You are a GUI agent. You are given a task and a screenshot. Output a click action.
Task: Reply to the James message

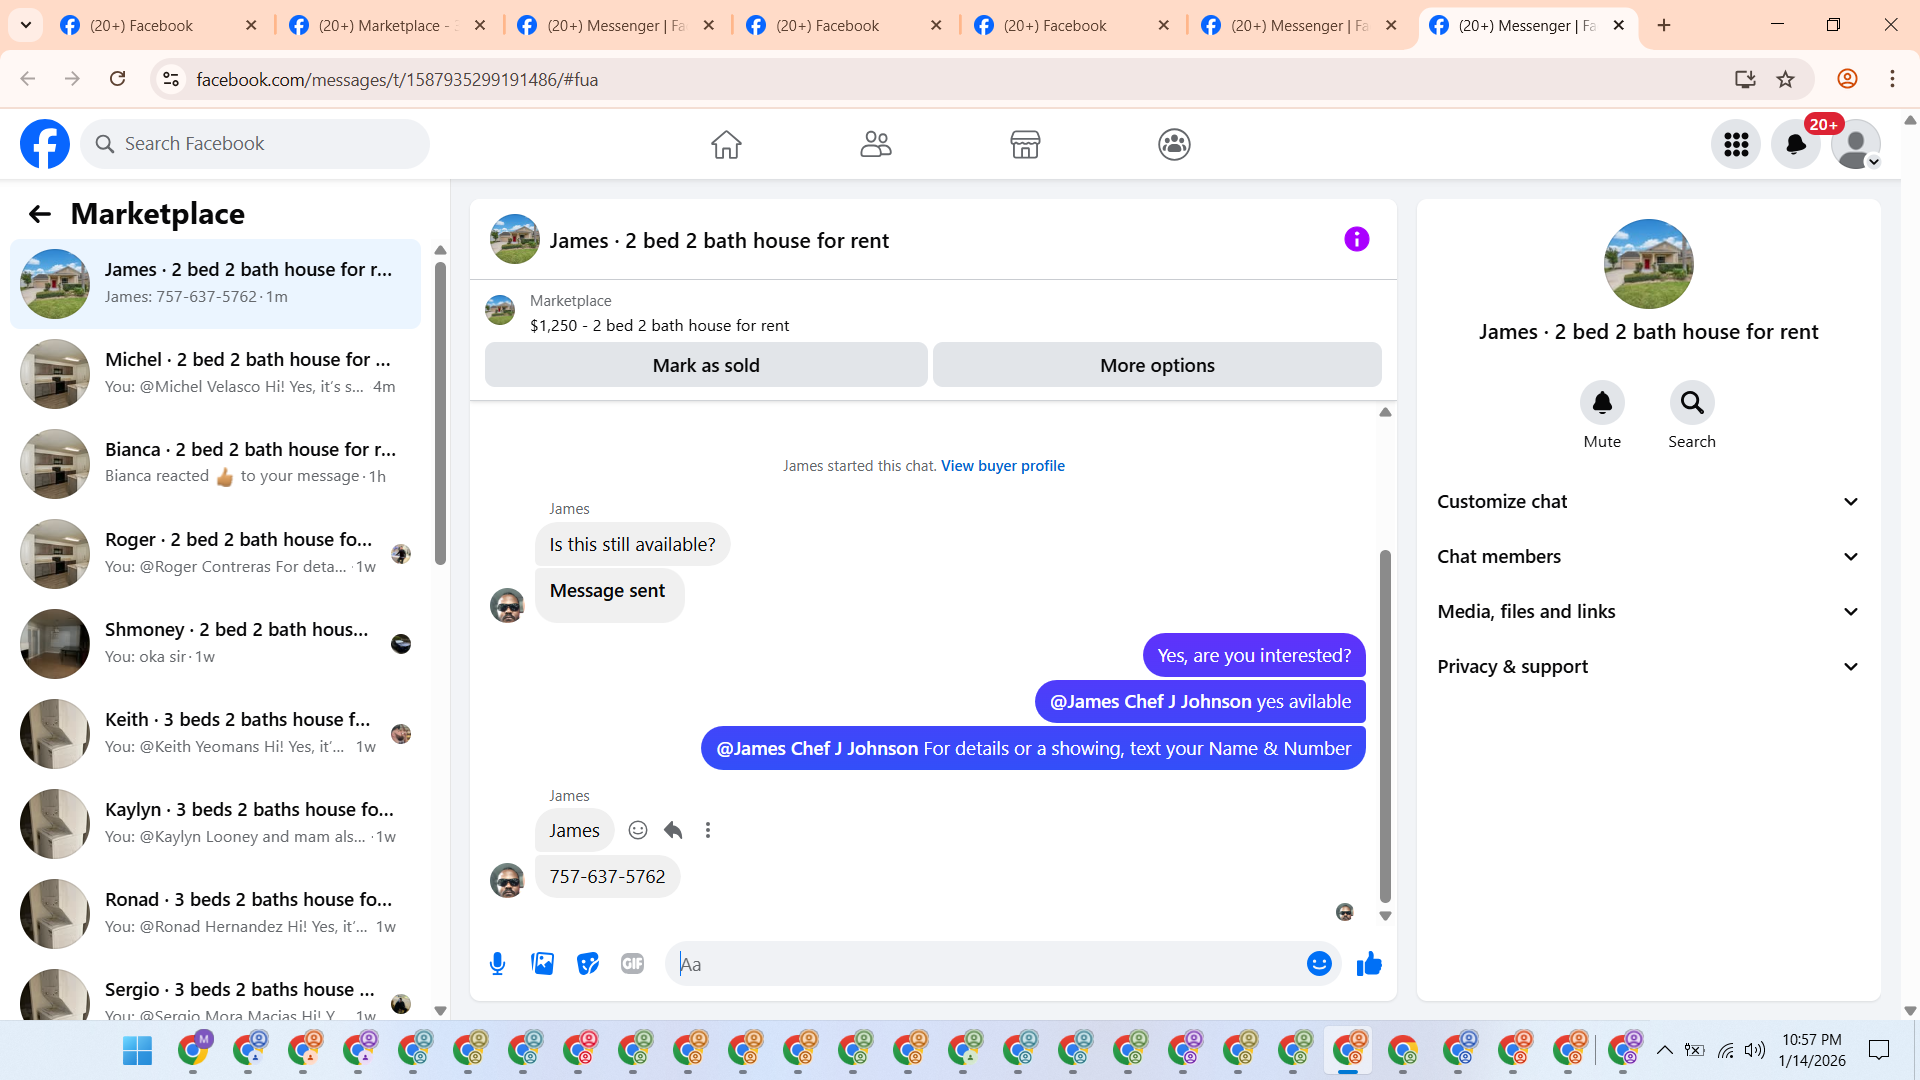coord(673,830)
